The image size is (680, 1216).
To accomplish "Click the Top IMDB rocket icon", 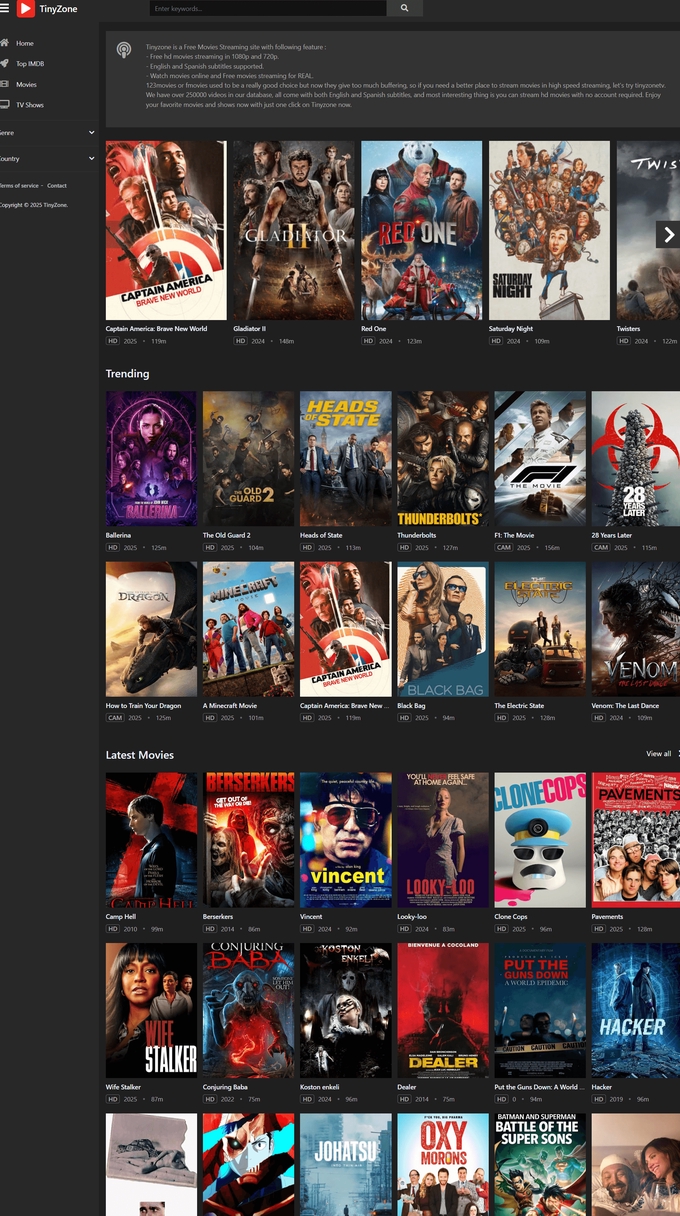I will point(5,64).
